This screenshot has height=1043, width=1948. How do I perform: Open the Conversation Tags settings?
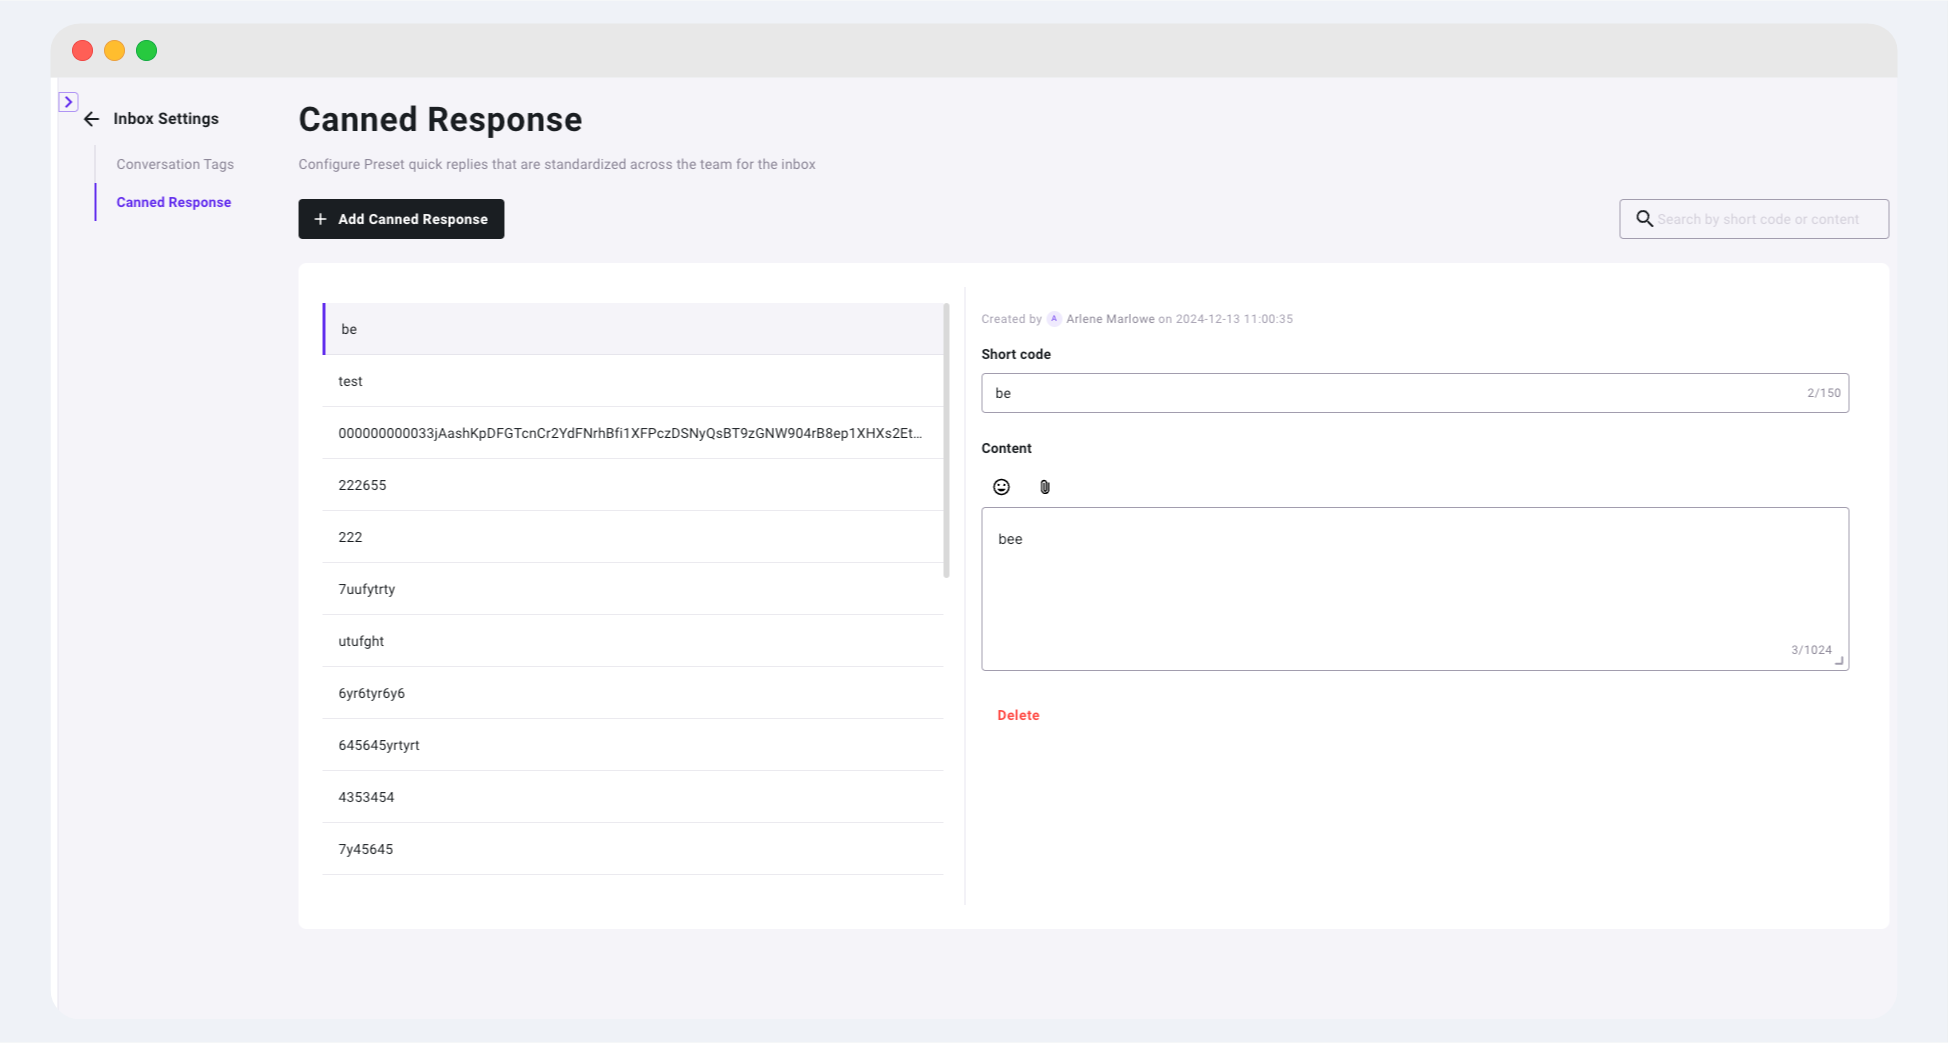(175, 164)
